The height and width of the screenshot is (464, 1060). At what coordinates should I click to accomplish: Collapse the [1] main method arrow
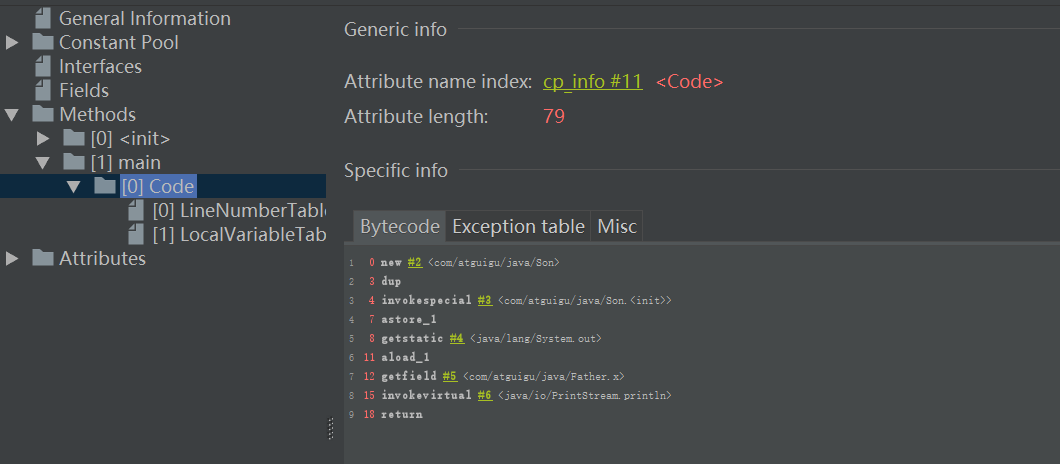[x=43, y=163]
